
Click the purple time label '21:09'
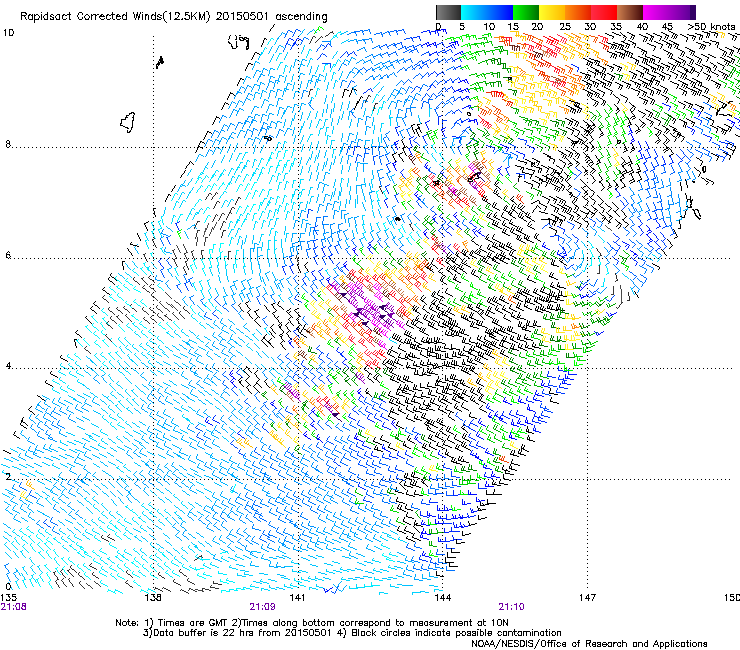tap(262, 607)
